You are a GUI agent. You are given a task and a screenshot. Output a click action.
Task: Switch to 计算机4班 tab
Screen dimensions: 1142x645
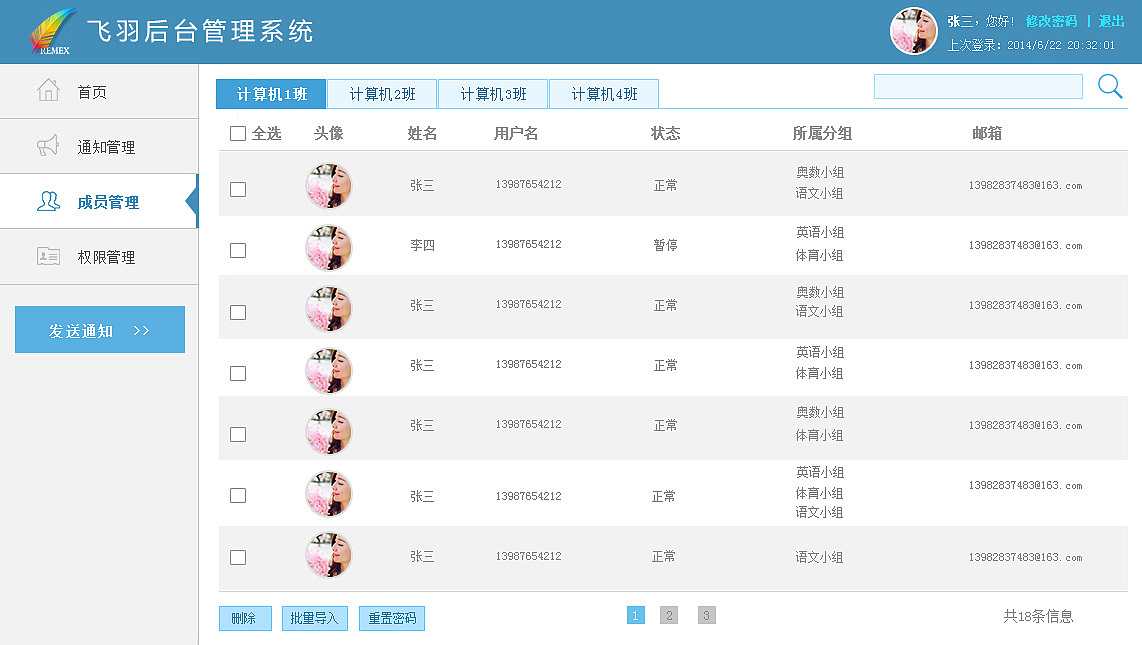(605, 94)
